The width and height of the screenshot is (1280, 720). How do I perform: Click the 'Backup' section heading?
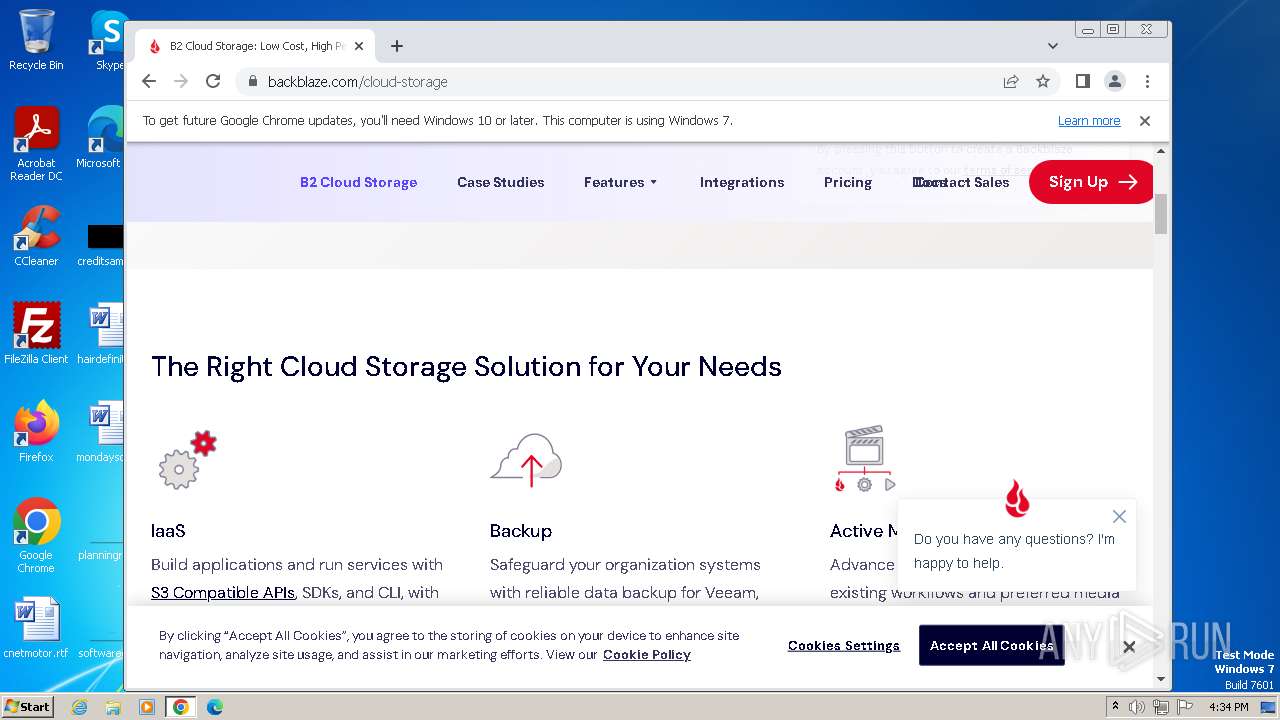click(521, 531)
